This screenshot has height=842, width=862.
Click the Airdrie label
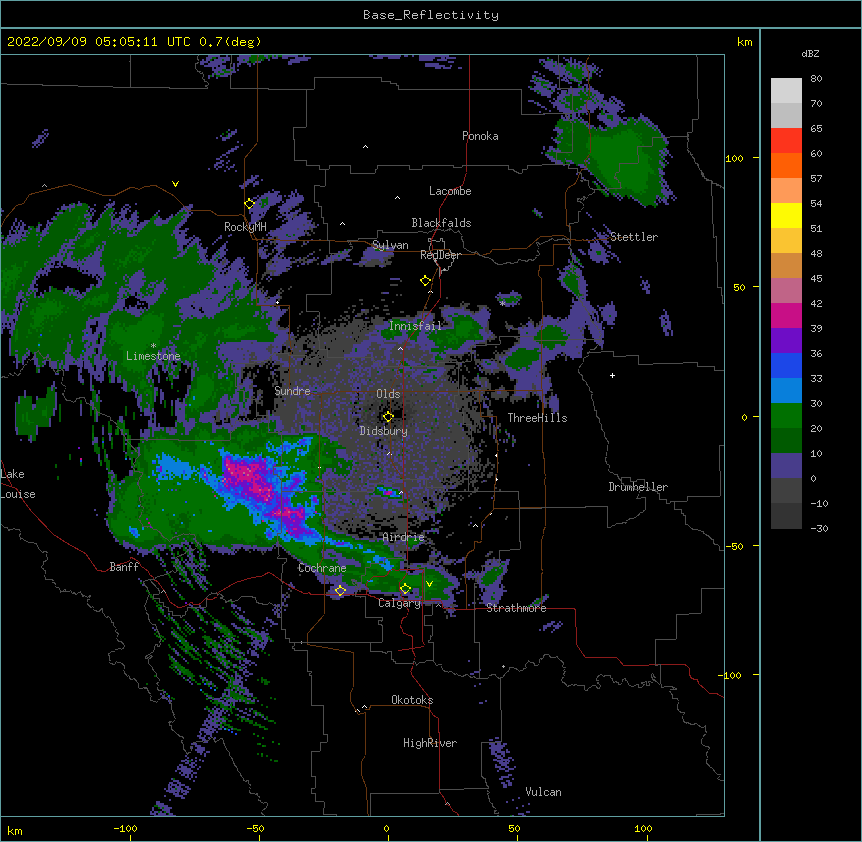click(x=403, y=537)
